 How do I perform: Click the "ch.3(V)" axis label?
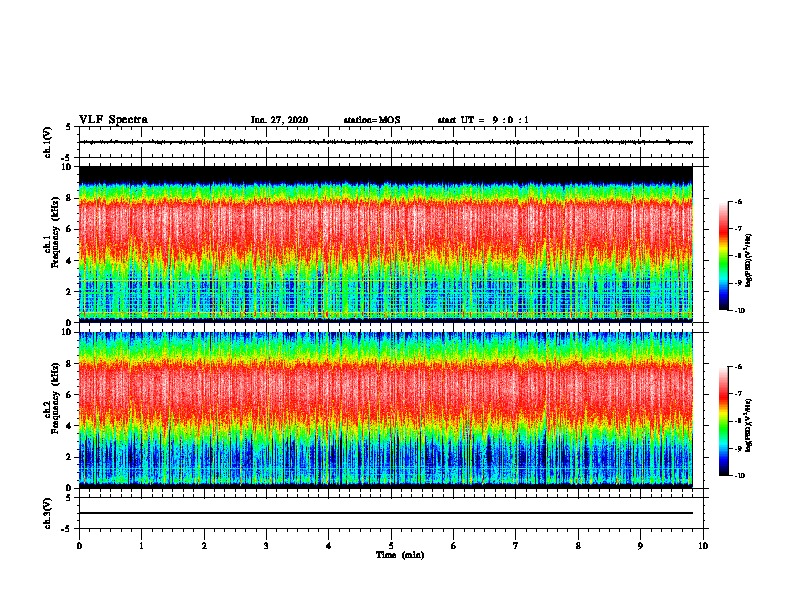tap(47, 513)
